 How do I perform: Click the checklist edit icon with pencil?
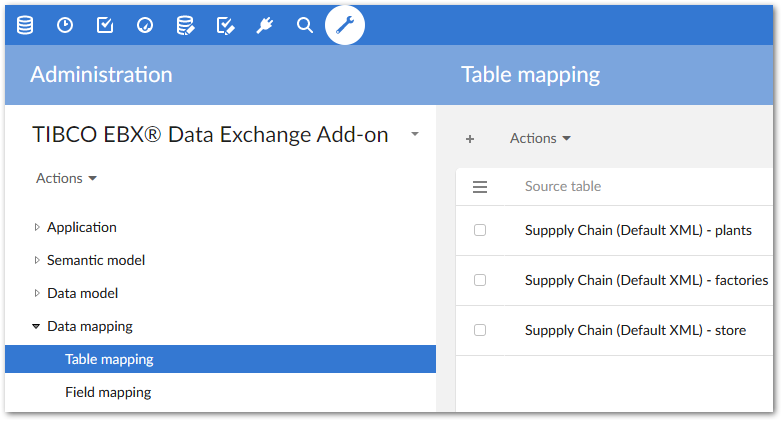(225, 25)
